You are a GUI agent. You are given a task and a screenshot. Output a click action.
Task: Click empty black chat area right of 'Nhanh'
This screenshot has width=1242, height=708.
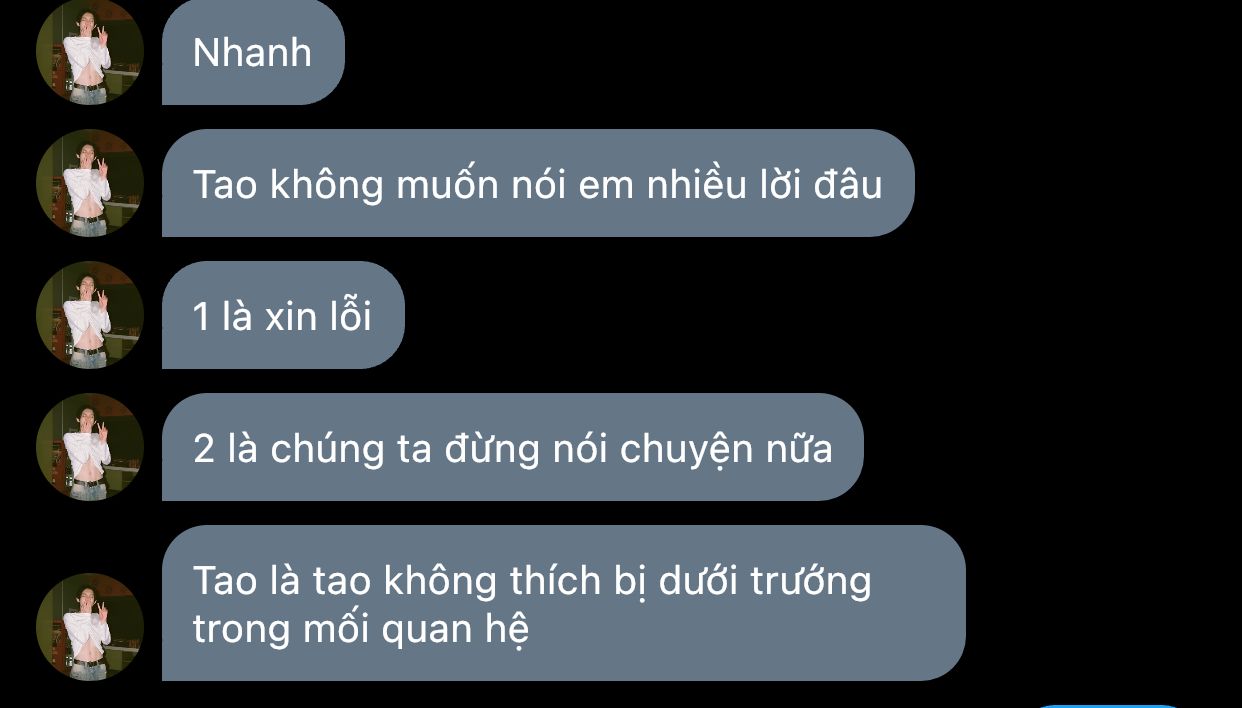790,52
